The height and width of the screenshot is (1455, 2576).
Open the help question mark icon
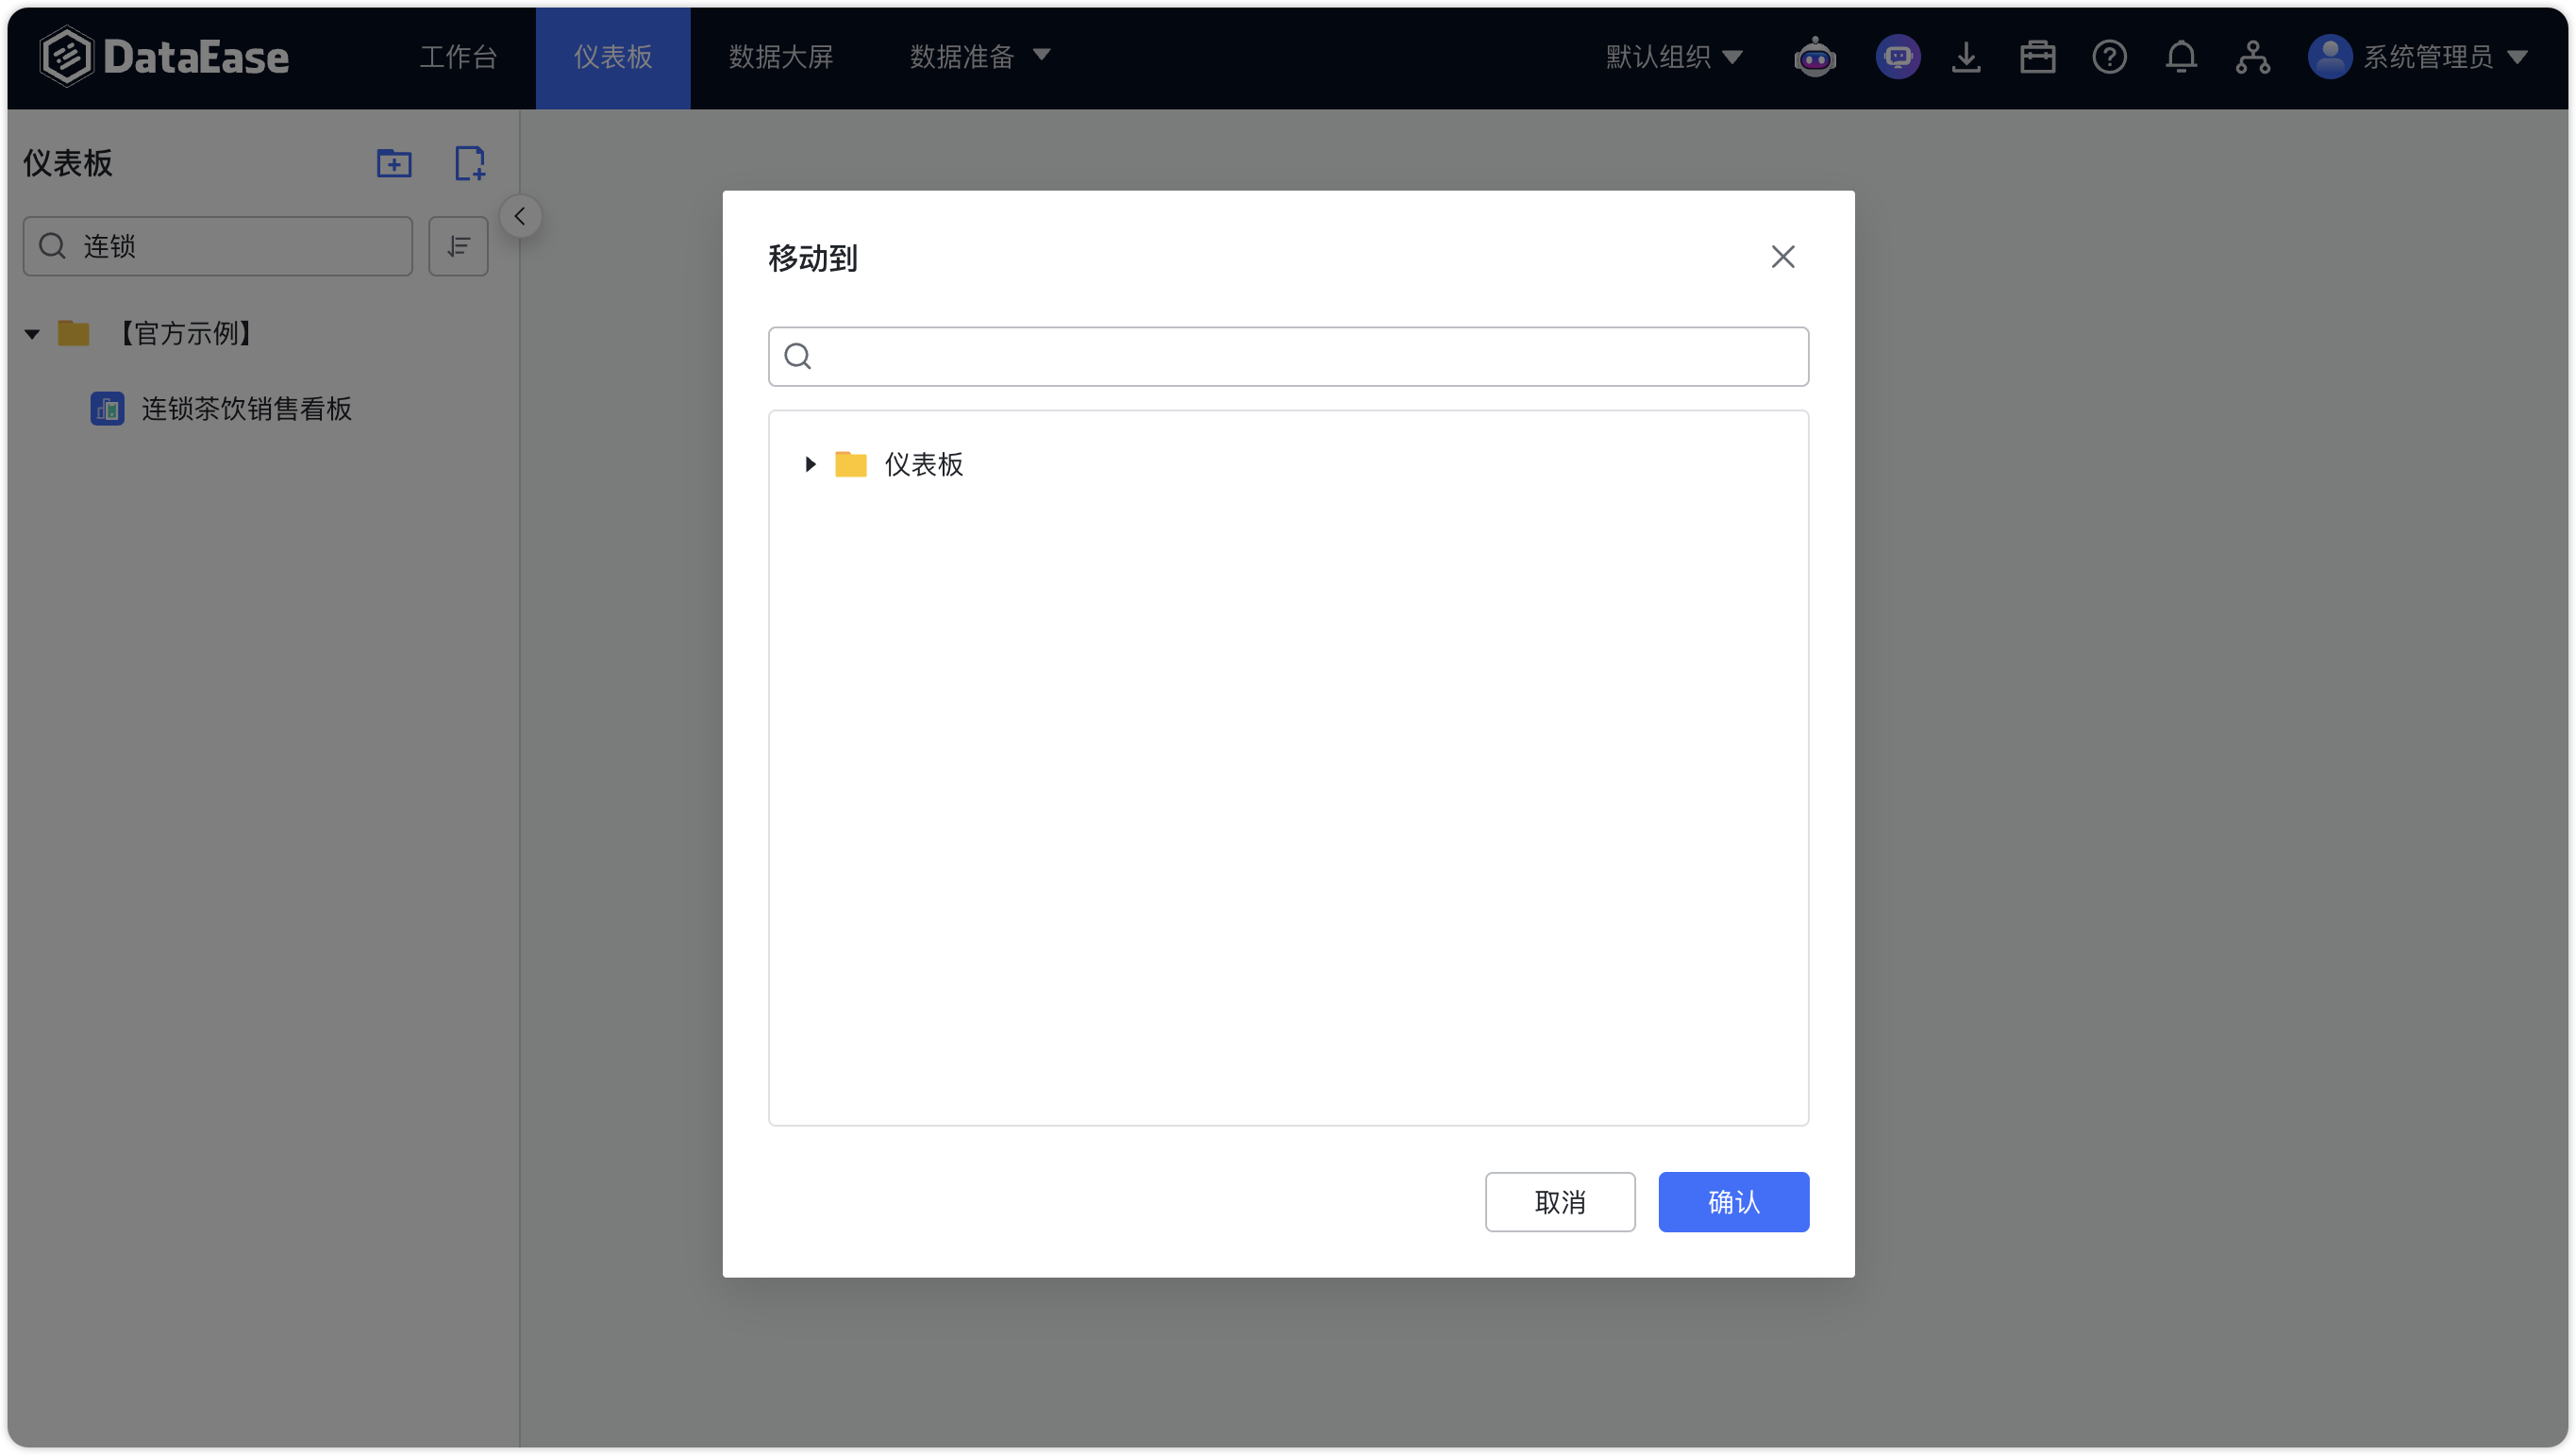tap(2109, 57)
